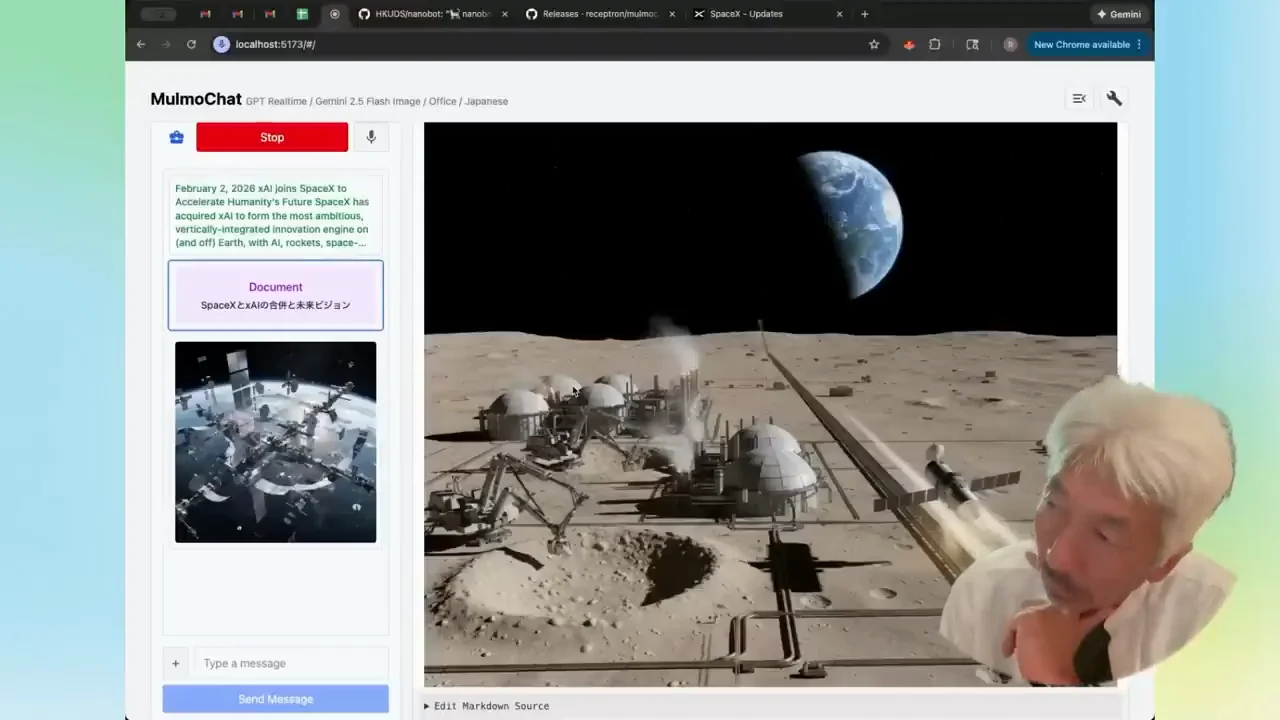Expand Edit Markdown Source section
Viewport: 1280px width, 720px height.
[x=487, y=706]
